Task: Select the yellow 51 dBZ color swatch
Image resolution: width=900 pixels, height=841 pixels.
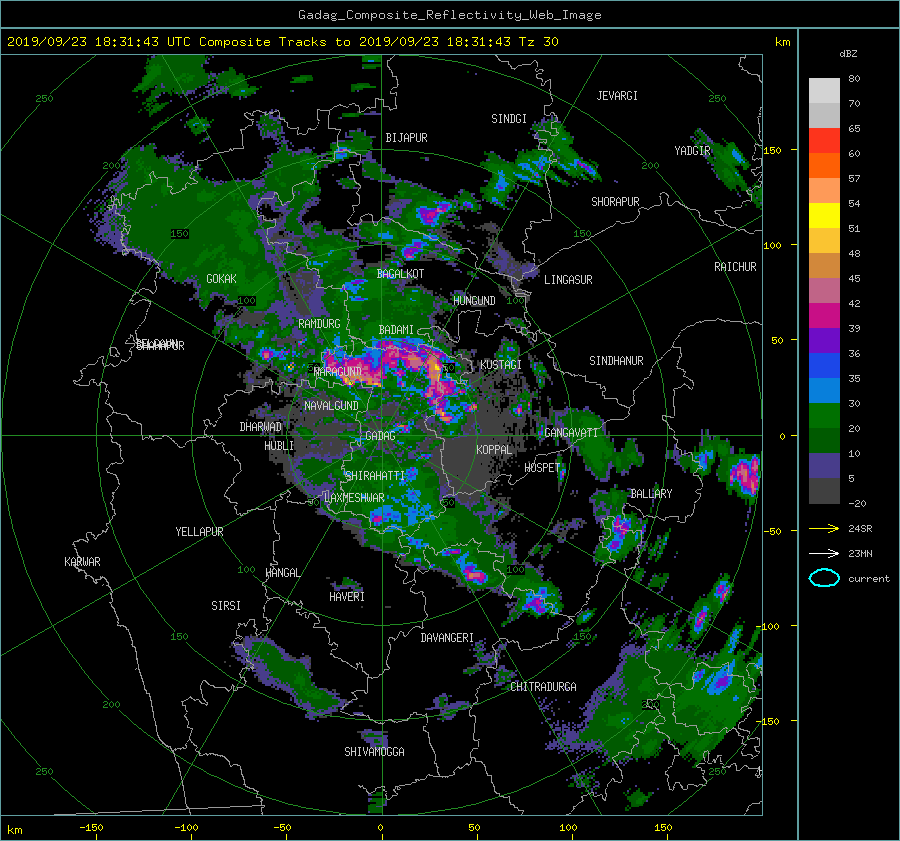Action: tap(824, 215)
